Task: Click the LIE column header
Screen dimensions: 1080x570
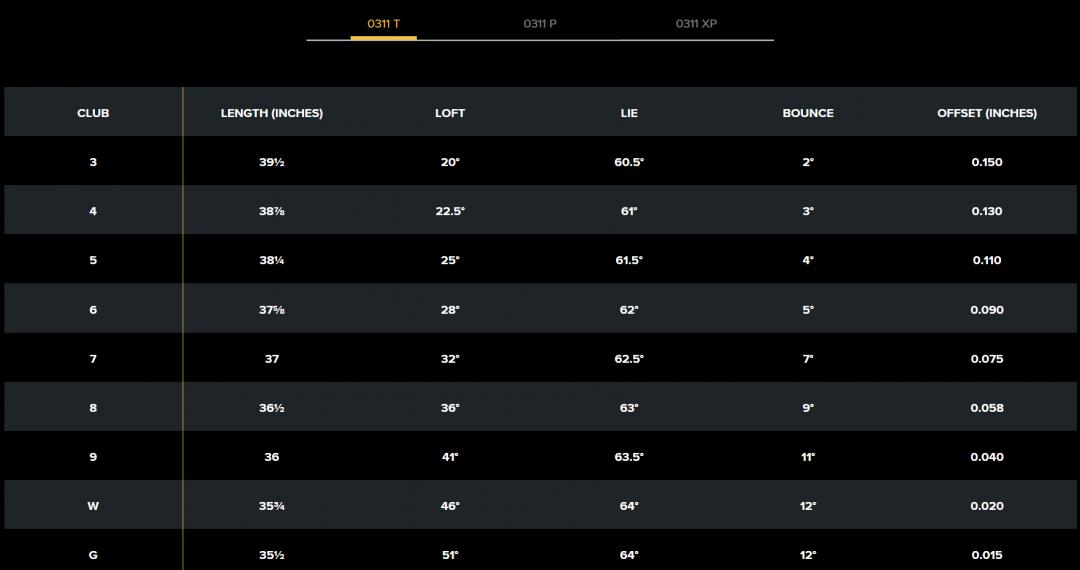Action: pos(629,113)
